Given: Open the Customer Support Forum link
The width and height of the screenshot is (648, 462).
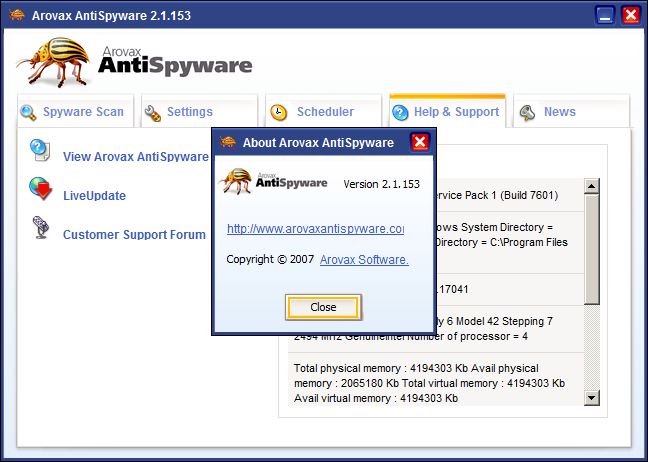Looking at the screenshot, I should tap(134, 234).
